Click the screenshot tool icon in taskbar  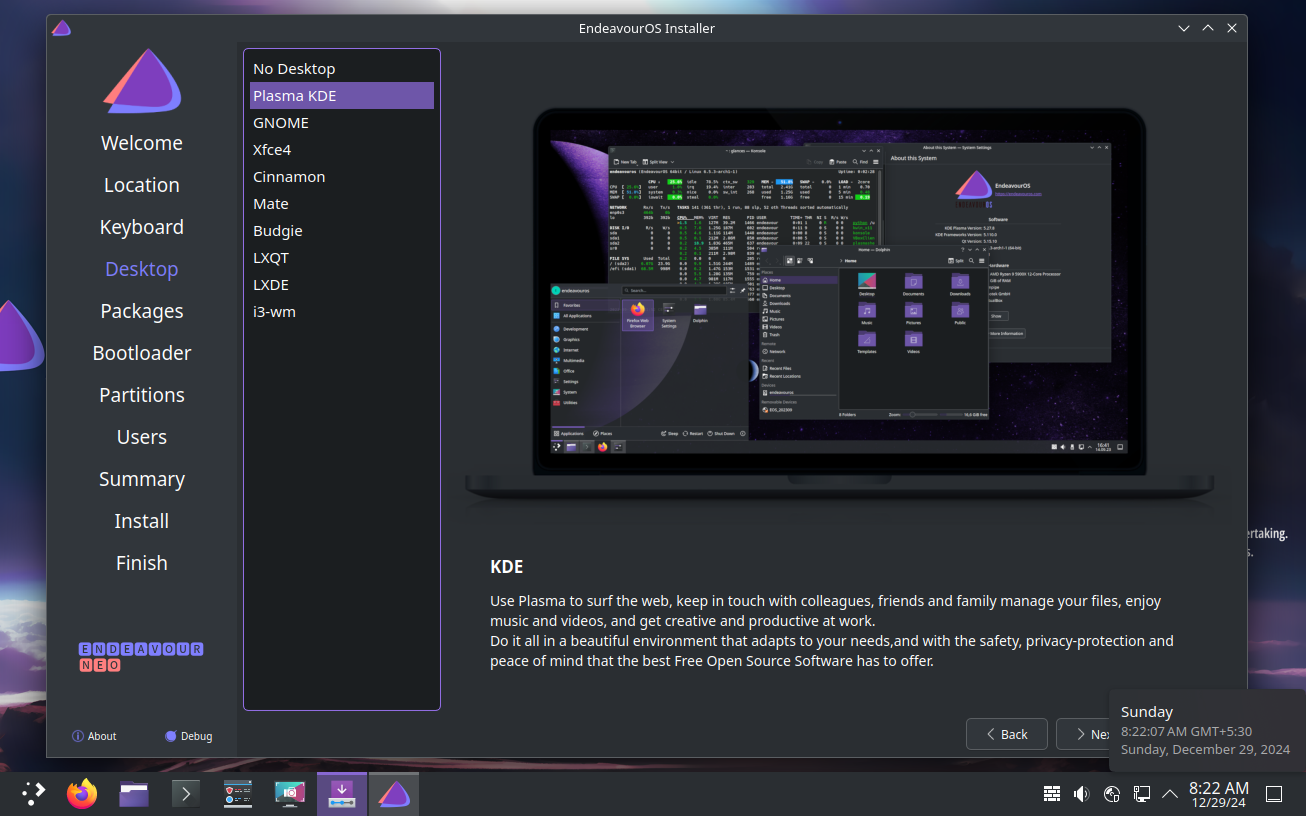[x=290, y=794]
